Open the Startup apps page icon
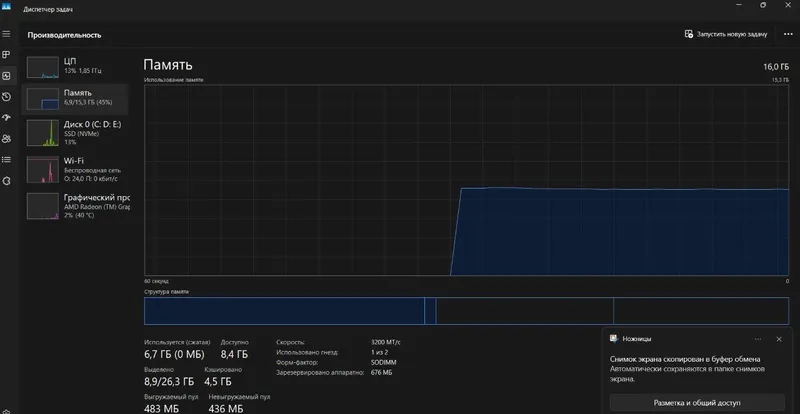 6,118
